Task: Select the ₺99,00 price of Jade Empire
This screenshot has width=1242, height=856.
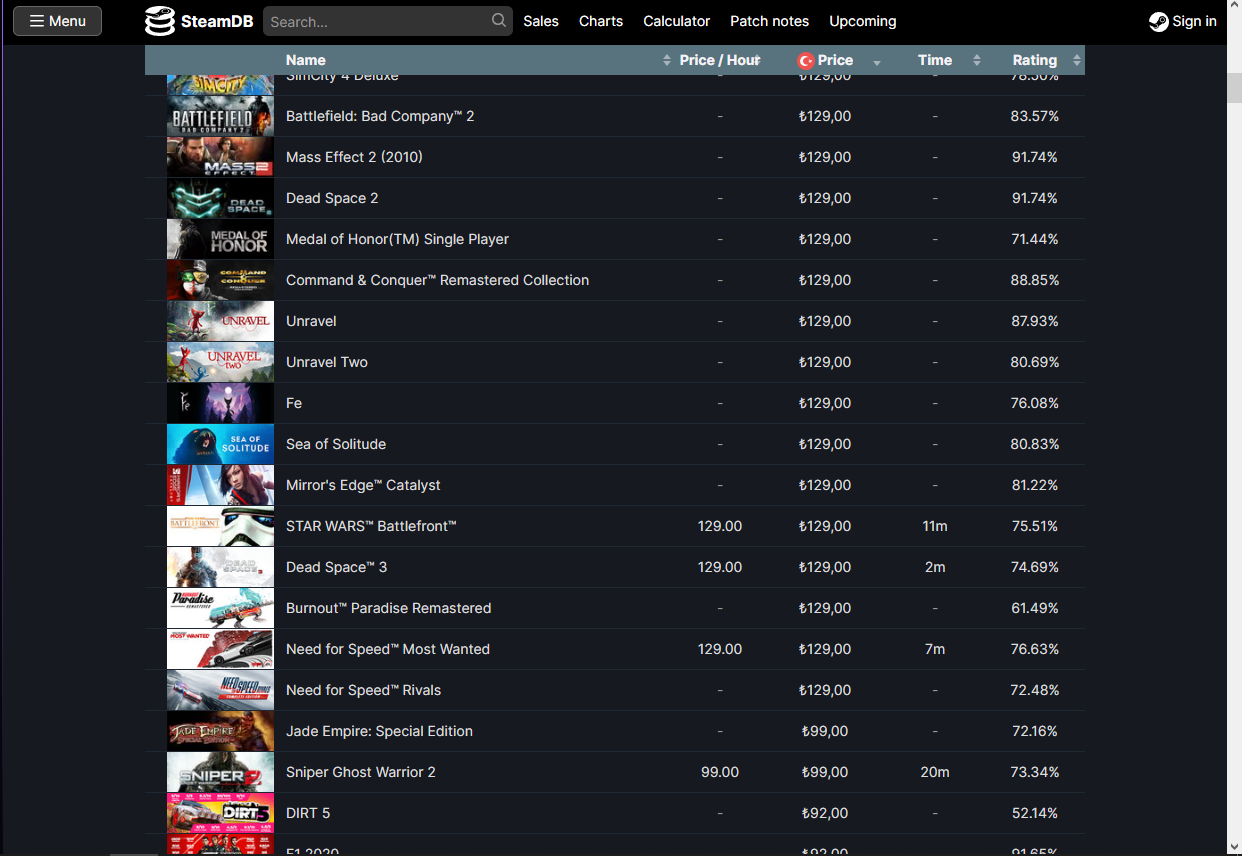Action: 825,731
